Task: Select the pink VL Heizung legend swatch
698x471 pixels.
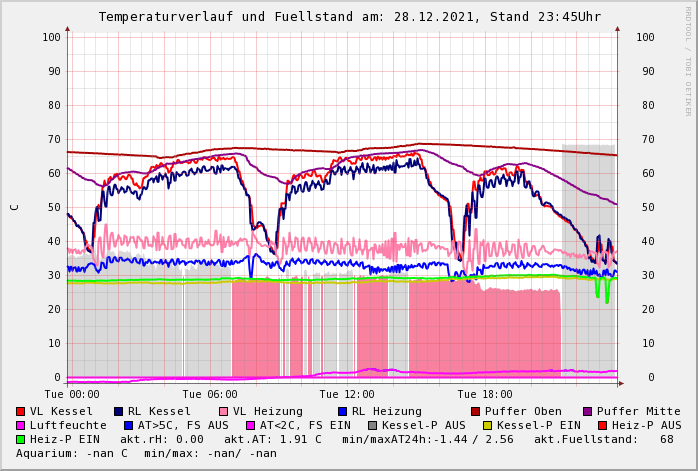Action: point(224,411)
